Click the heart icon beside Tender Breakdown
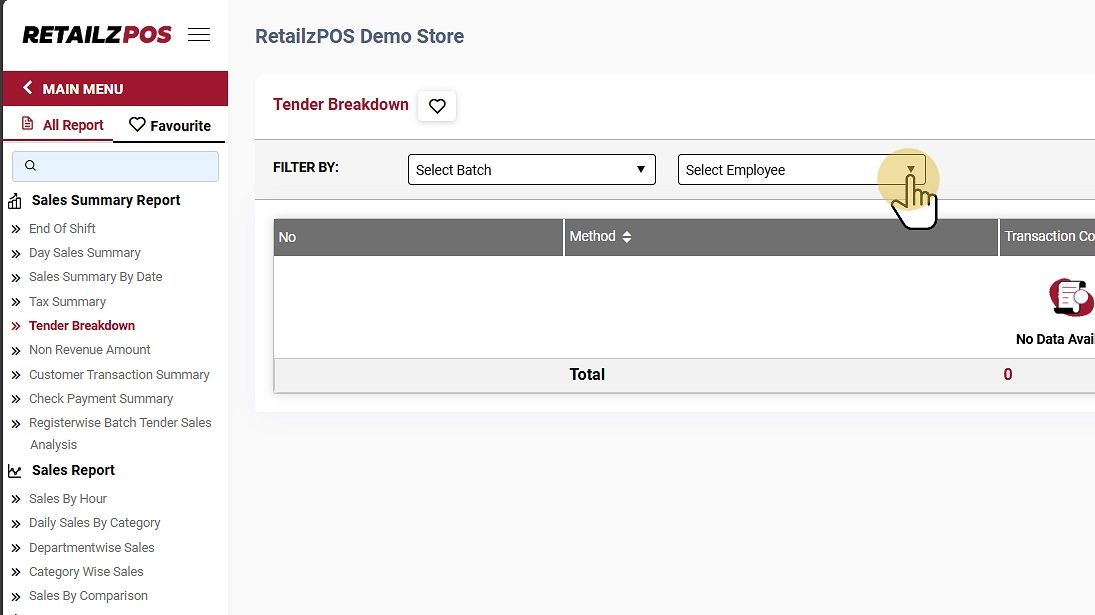The width and height of the screenshot is (1095, 615). [x=437, y=106]
